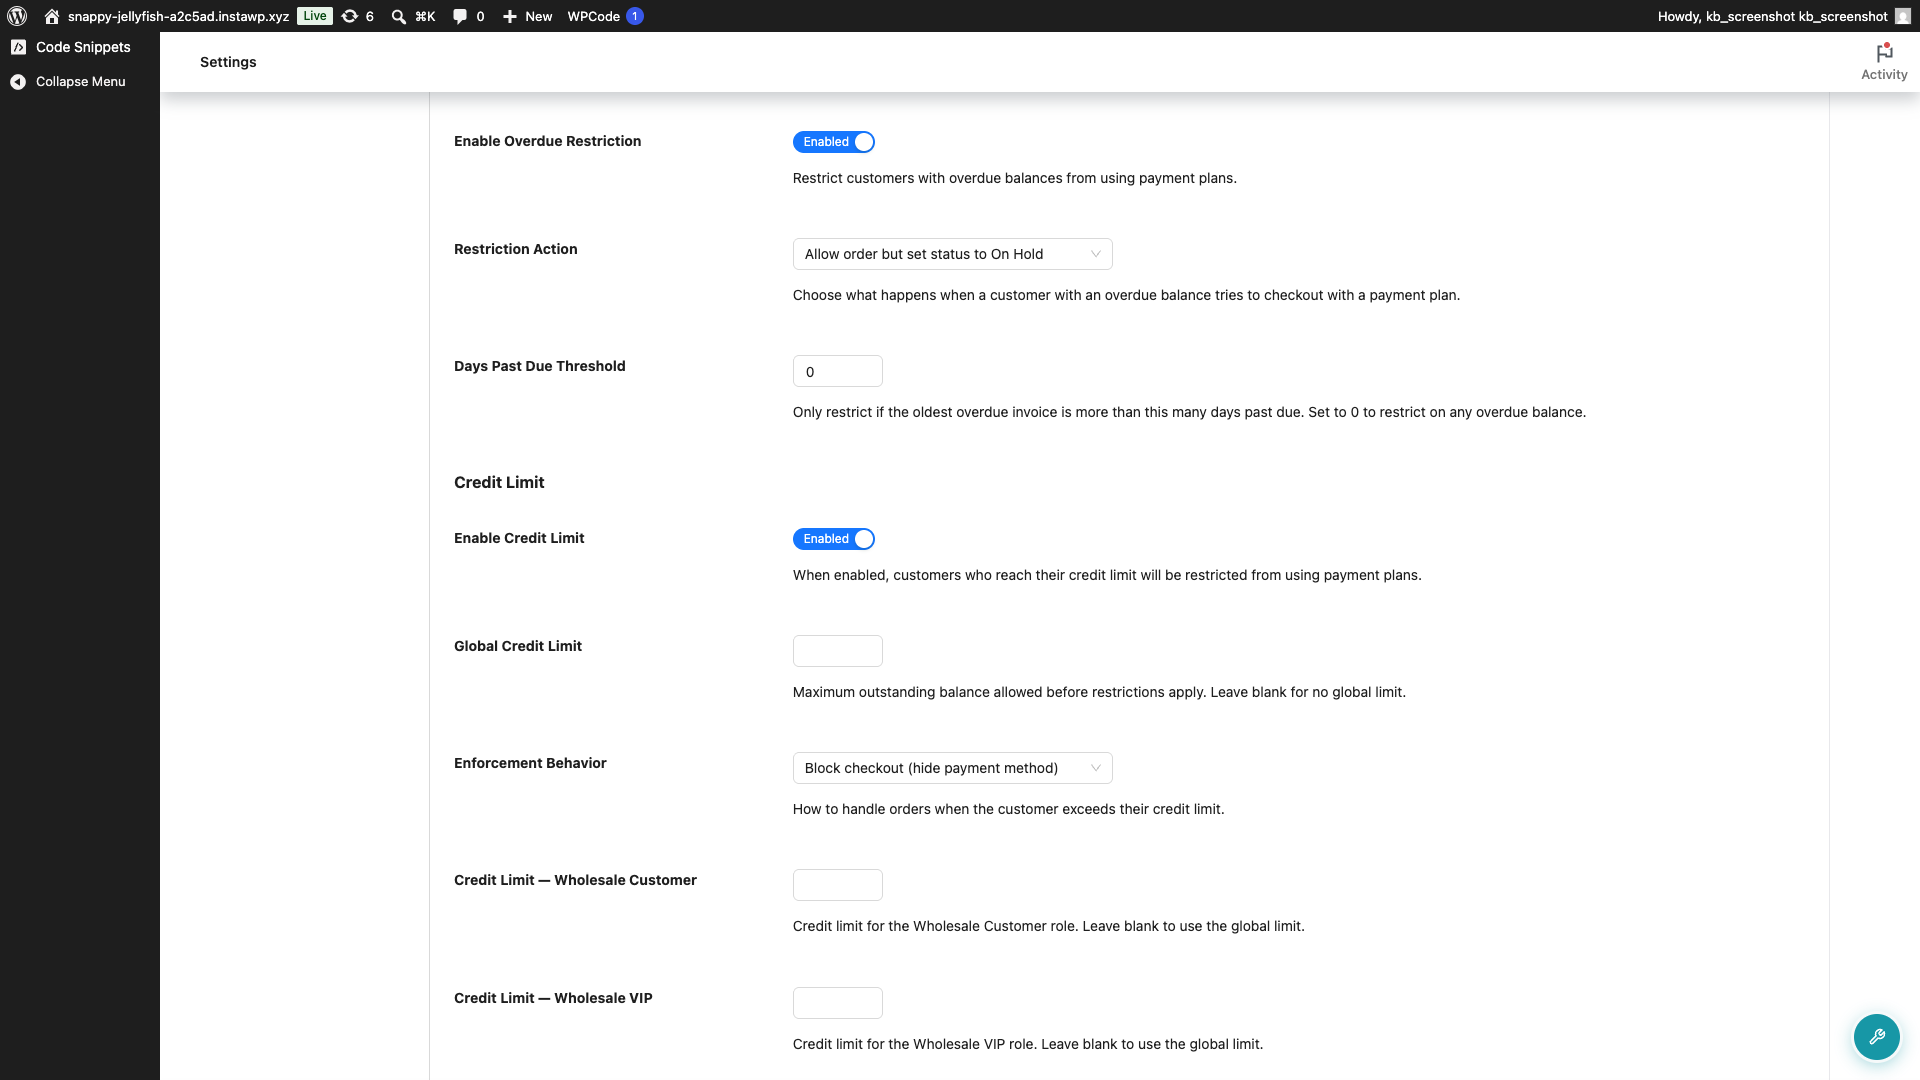Screen dimensions: 1920x1080
Task: Click 'Credit Limit — Wholesale VIP' label
Action: (553, 998)
